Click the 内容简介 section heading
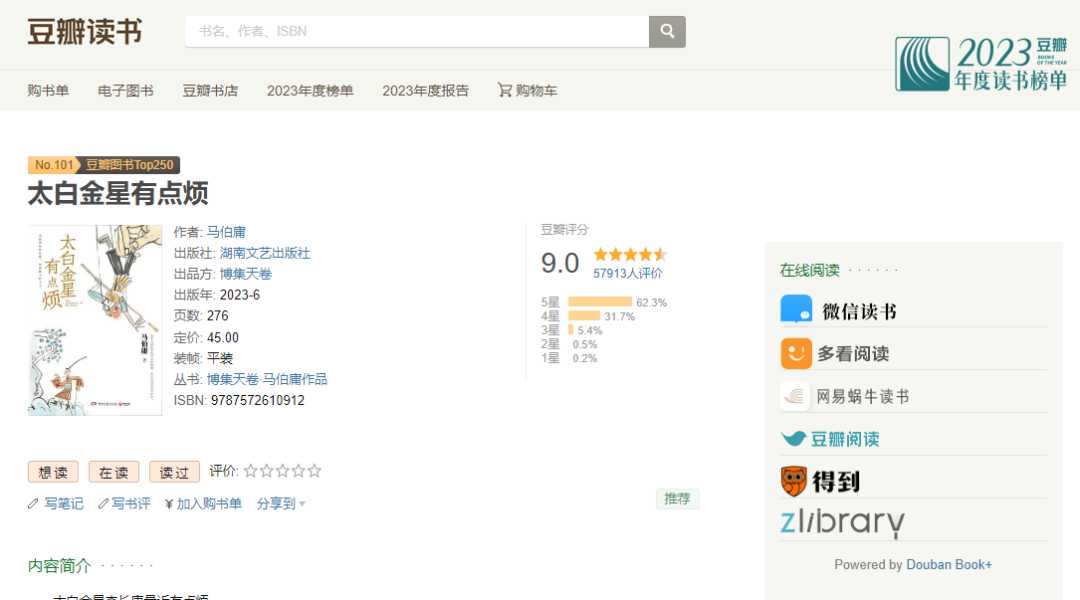This screenshot has height=600, width=1080. [x=59, y=566]
